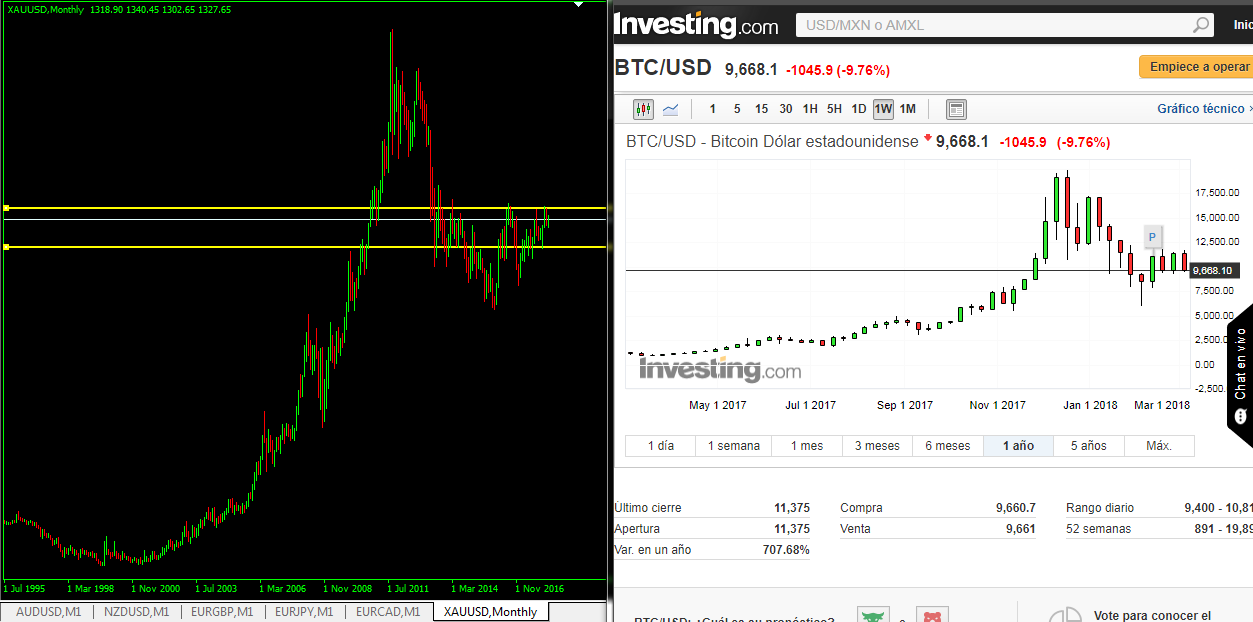Click the P marker on BTC chart
Image resolution: width=1253 pixels, height=622 pixels.
(1152, 237)
